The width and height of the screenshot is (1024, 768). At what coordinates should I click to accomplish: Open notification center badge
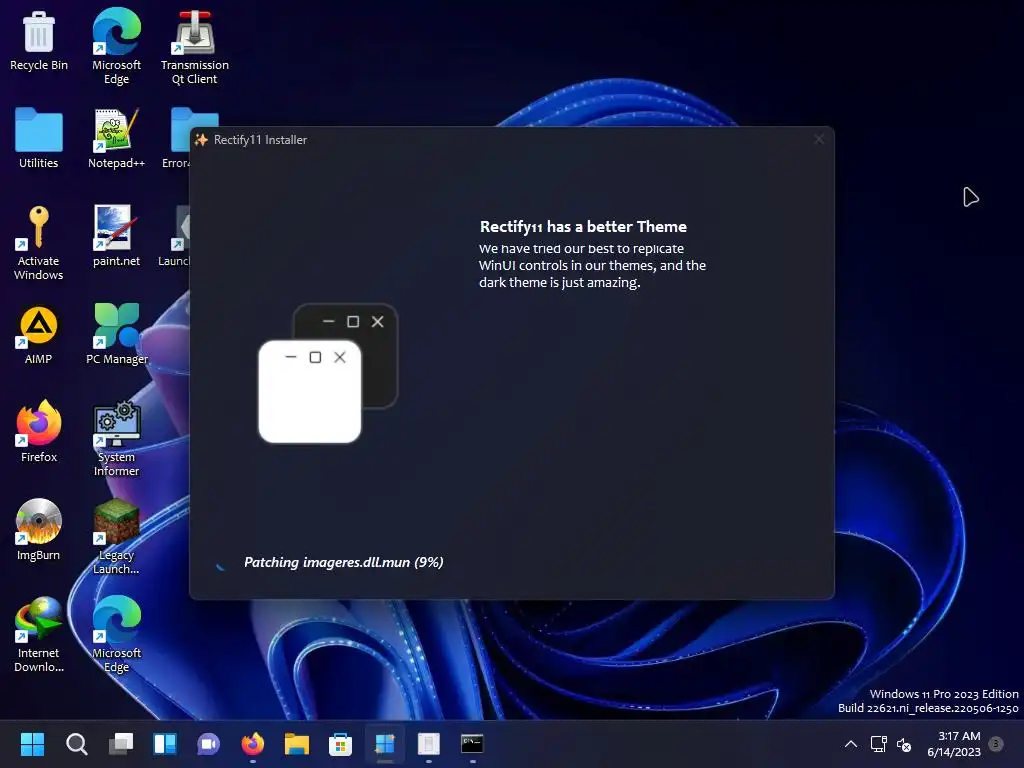coord(996,743)
